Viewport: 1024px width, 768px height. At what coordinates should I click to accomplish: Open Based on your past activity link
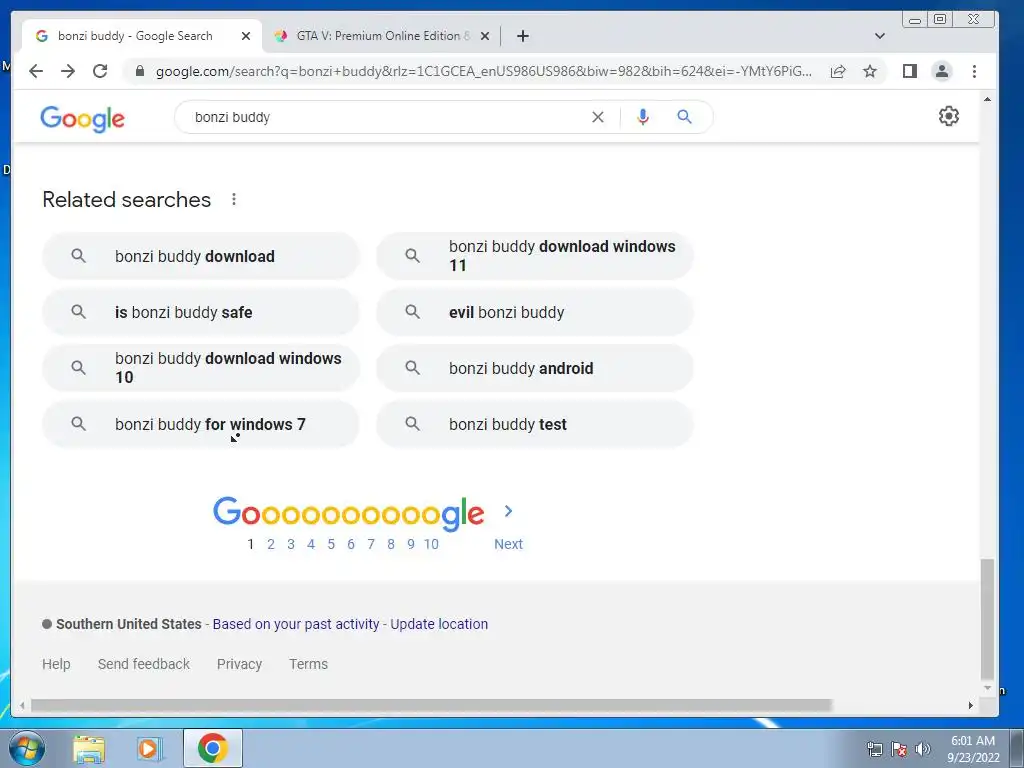296,624
